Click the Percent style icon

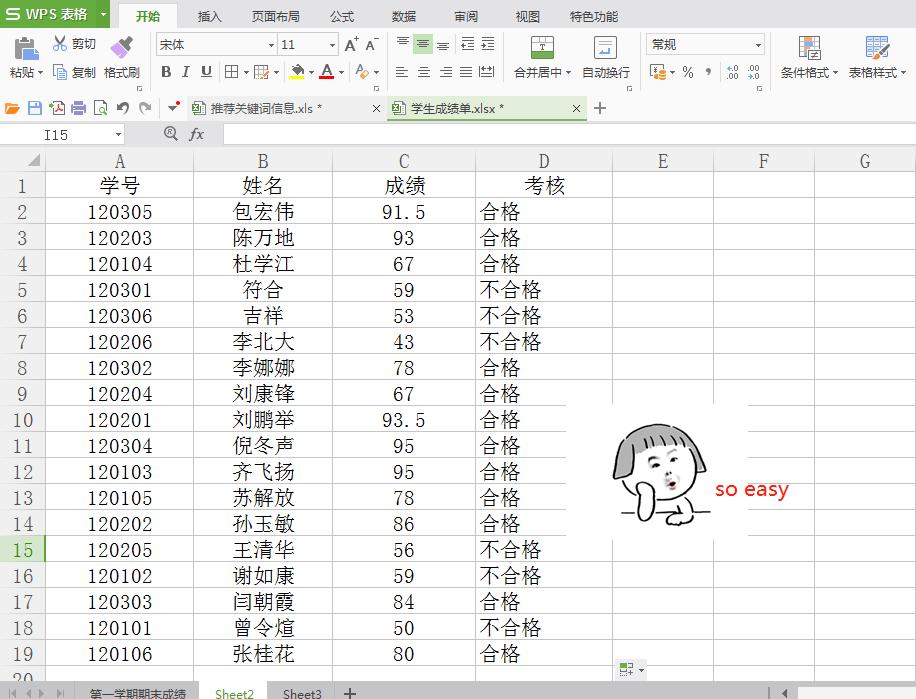(x=687, y=72)
